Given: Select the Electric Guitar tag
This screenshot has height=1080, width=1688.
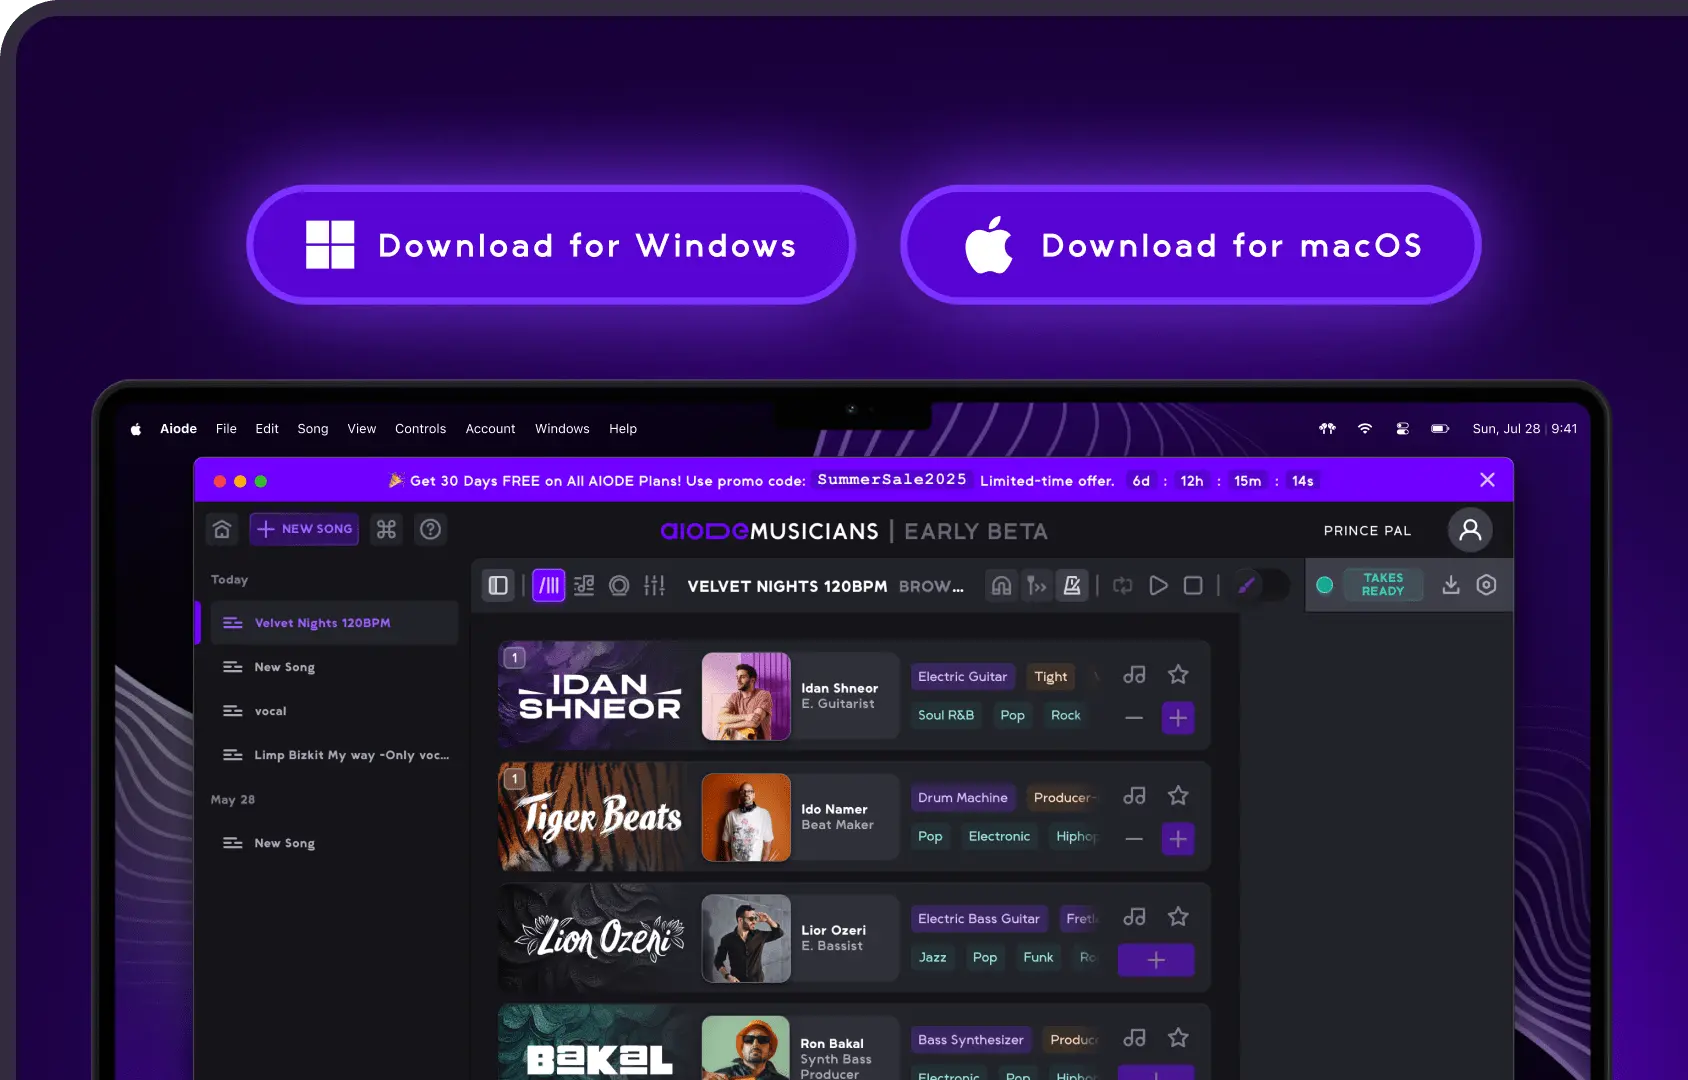Looking at the screenshot, I should point(962,677).
